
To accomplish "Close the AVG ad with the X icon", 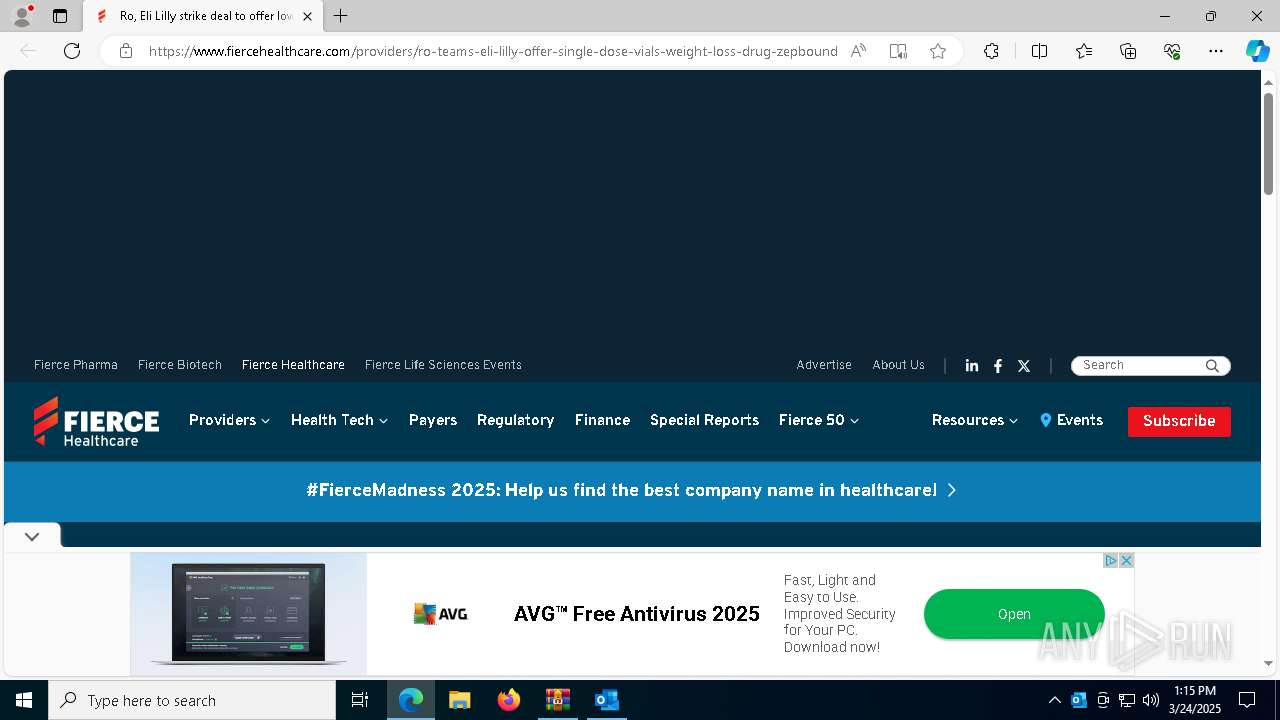I will tap(1126, 561).
